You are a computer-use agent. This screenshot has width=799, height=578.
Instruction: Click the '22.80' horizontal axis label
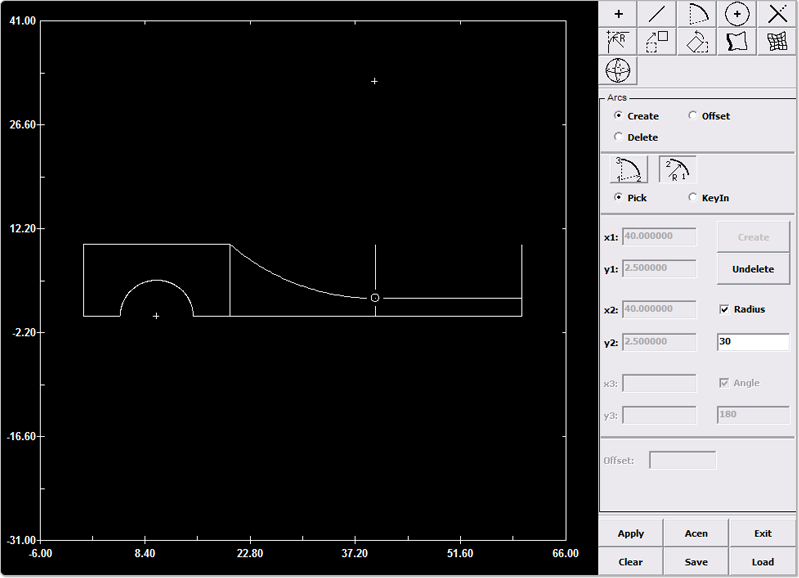click(250, 554)
